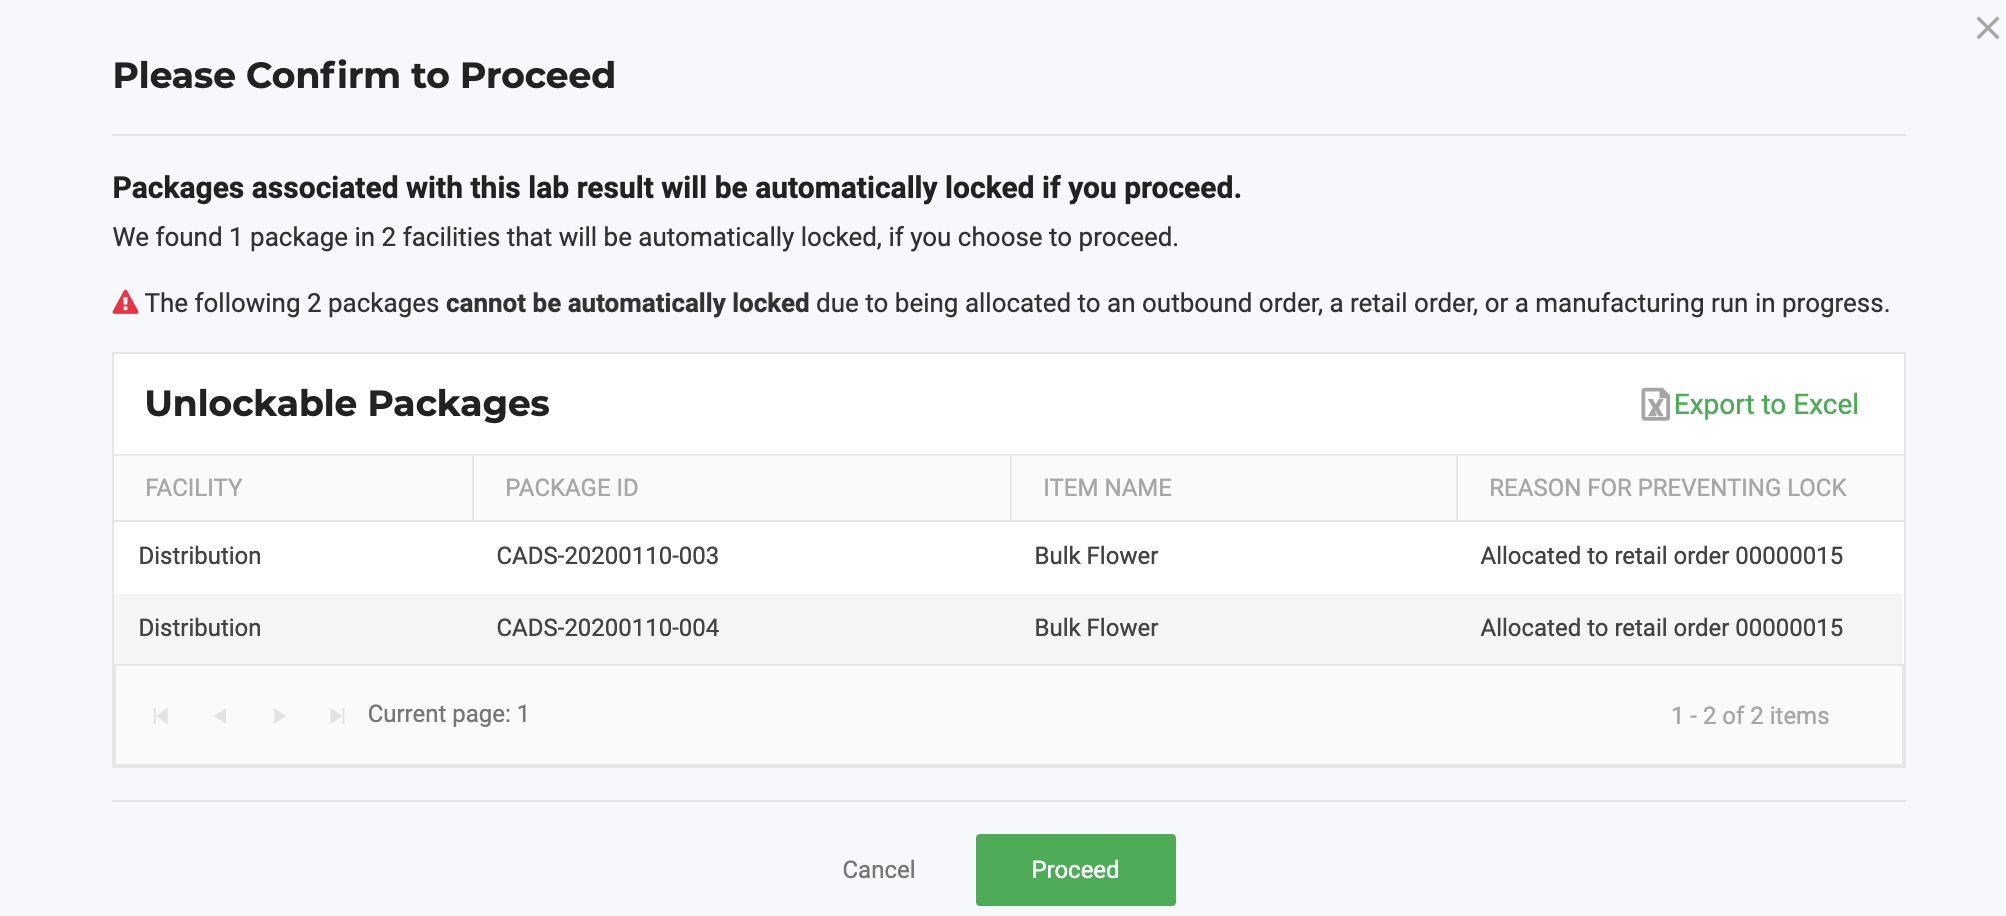The height and width of the screenshot is (916, 2006).
Task: Click the 1 - 2 of 2 items label
Action: 1750,716
